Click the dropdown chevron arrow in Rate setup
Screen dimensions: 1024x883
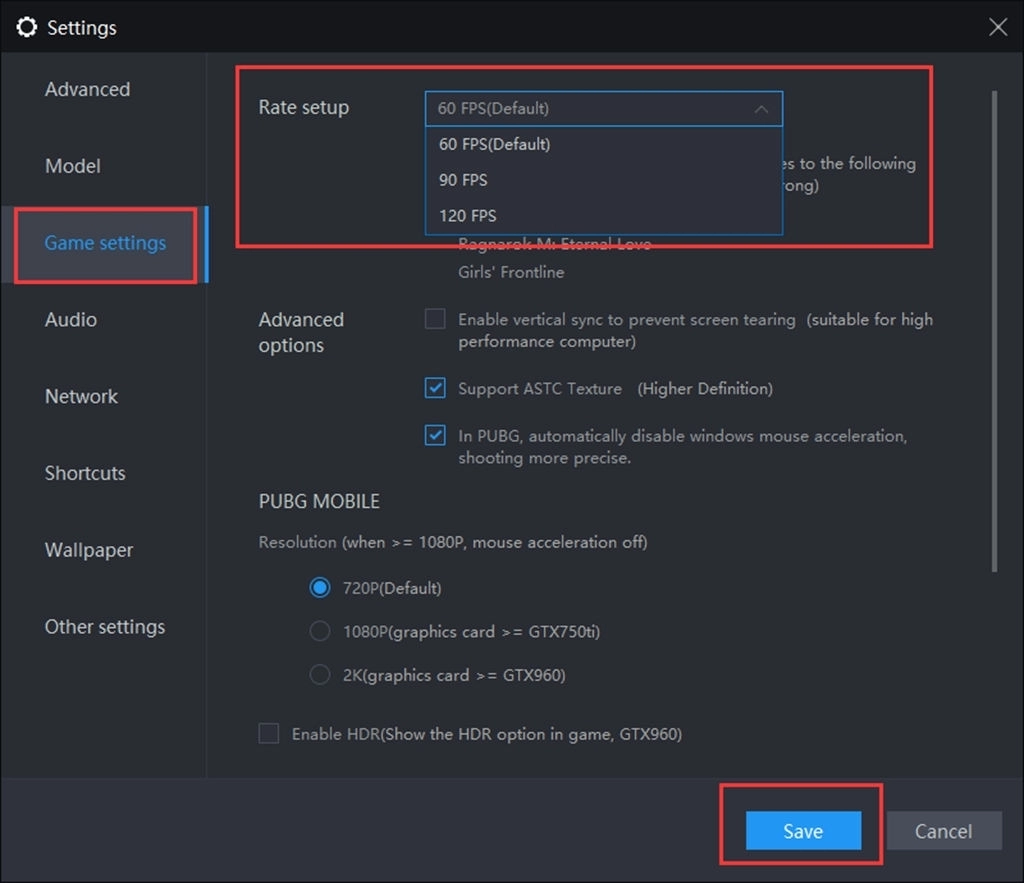pos(761,109)
